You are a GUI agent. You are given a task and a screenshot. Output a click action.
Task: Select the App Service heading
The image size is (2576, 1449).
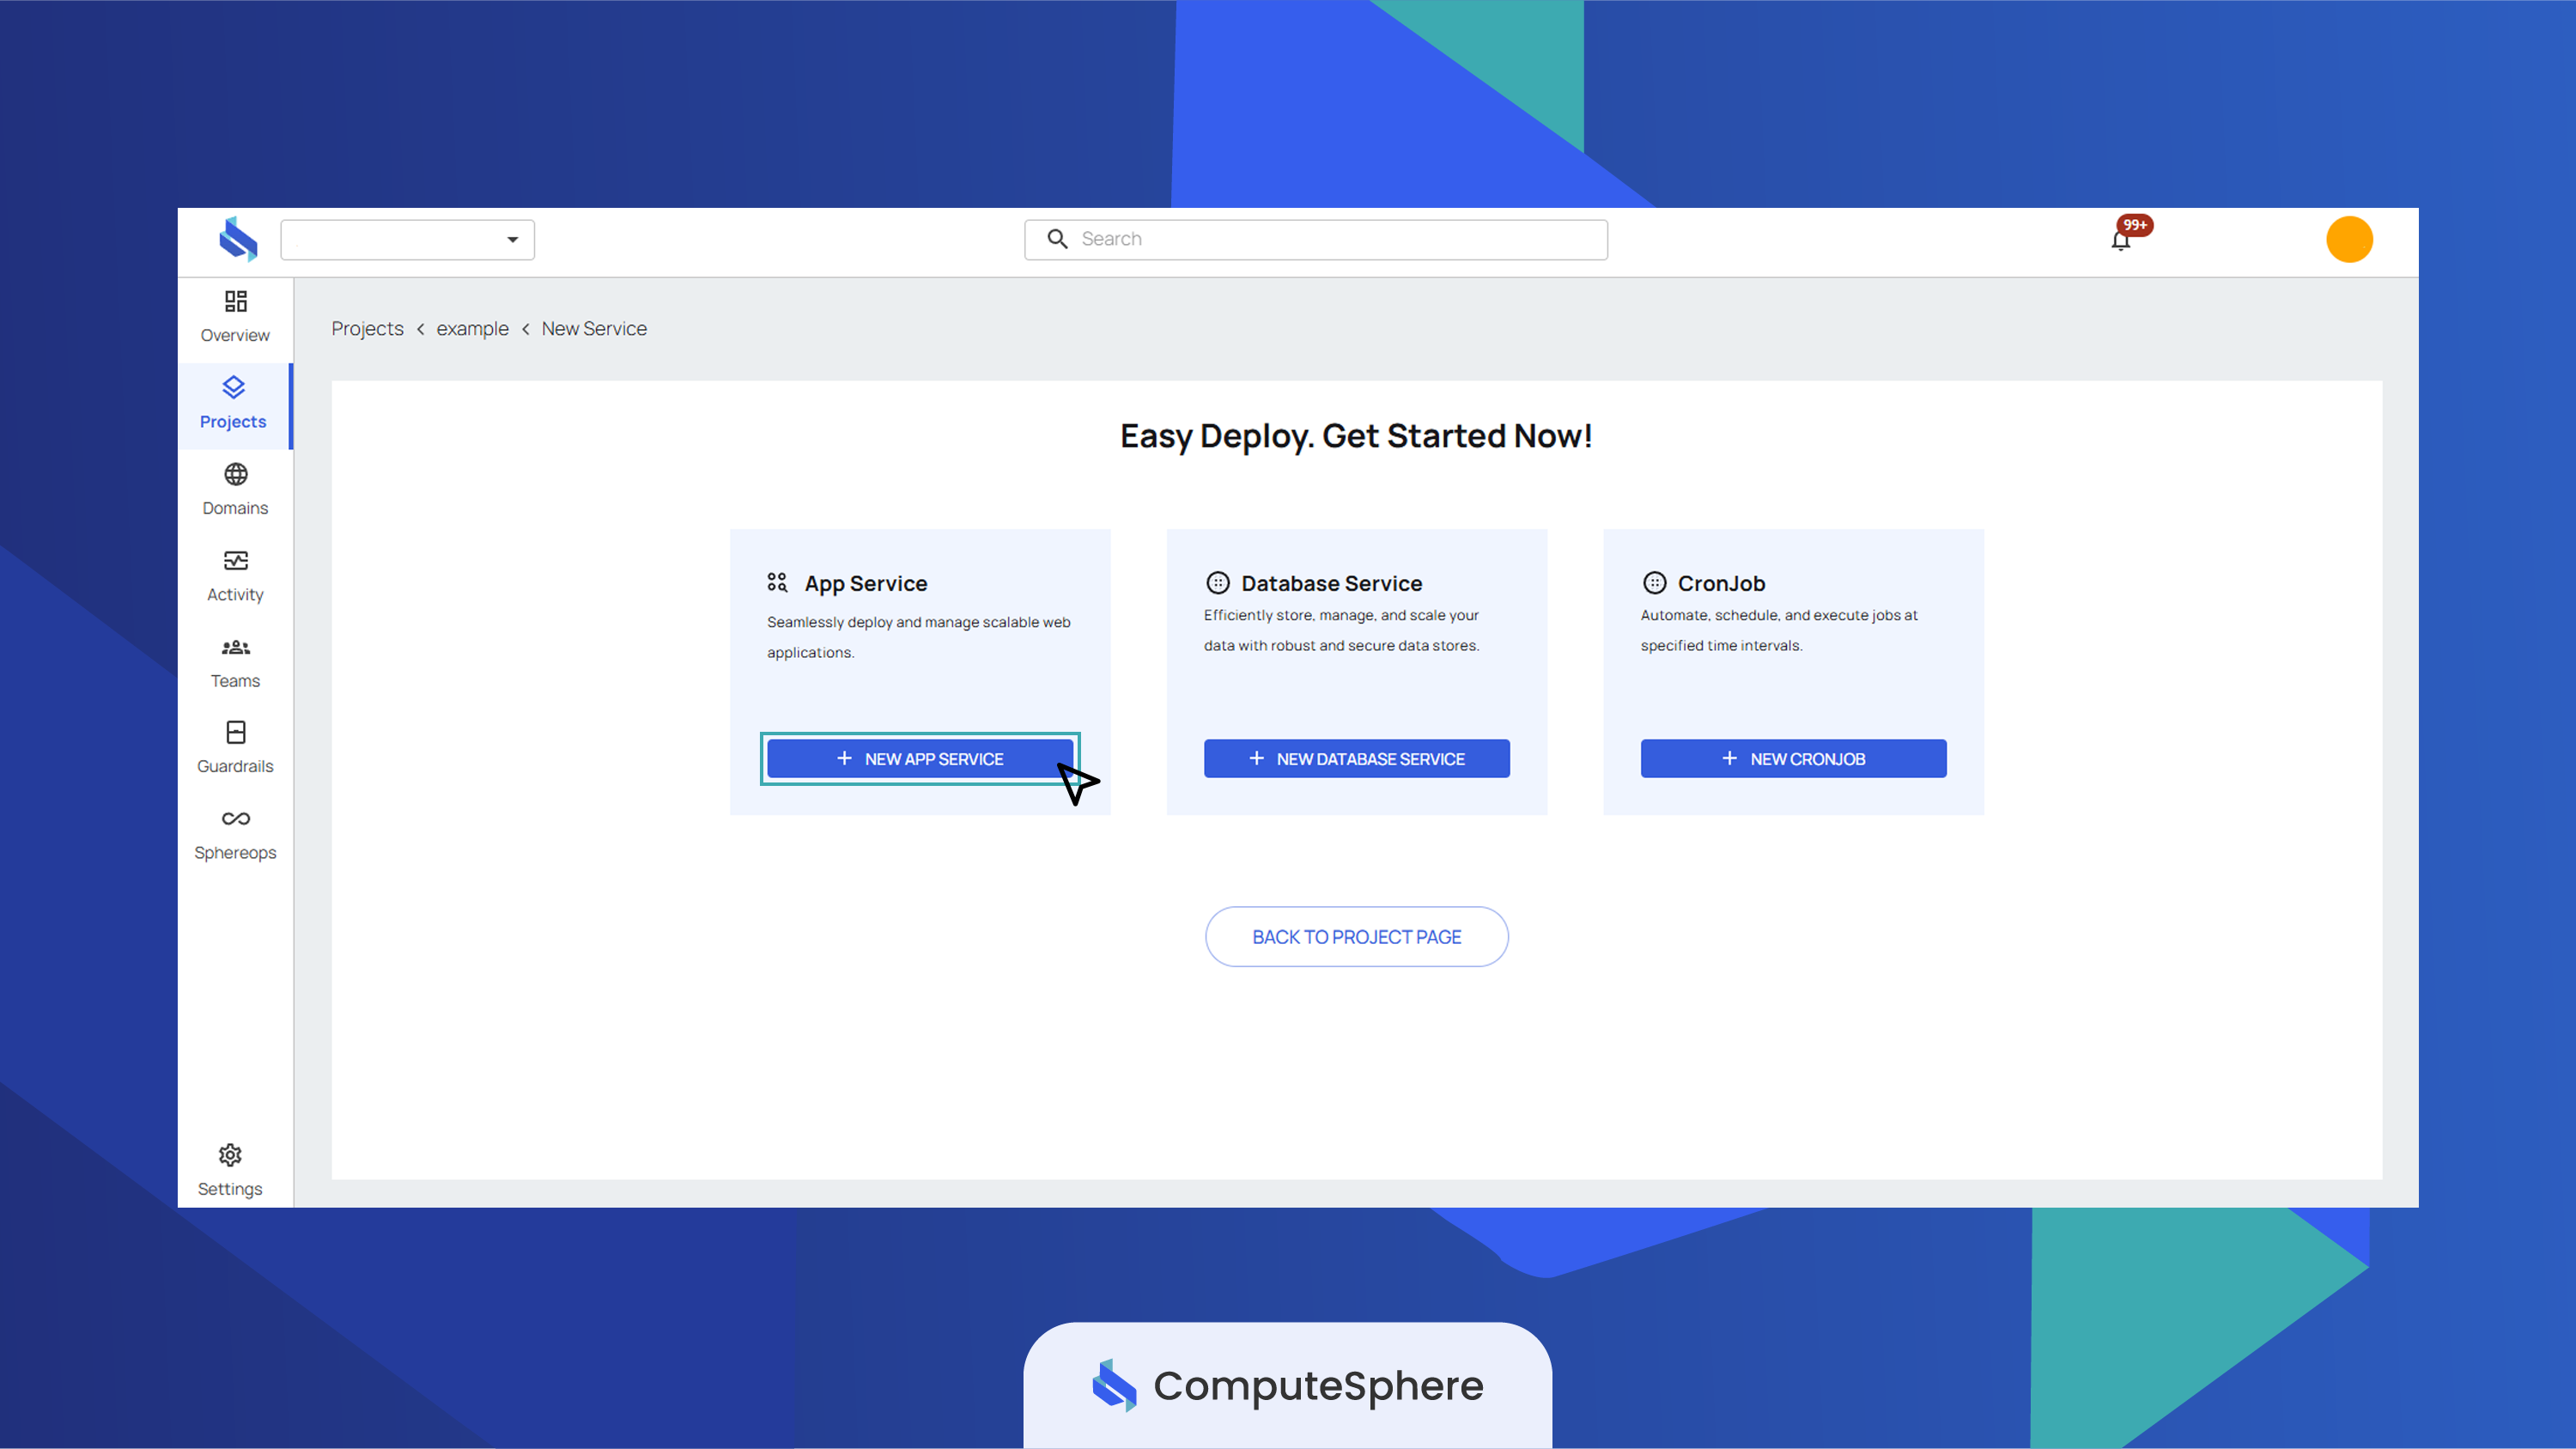tap(865, 583)
